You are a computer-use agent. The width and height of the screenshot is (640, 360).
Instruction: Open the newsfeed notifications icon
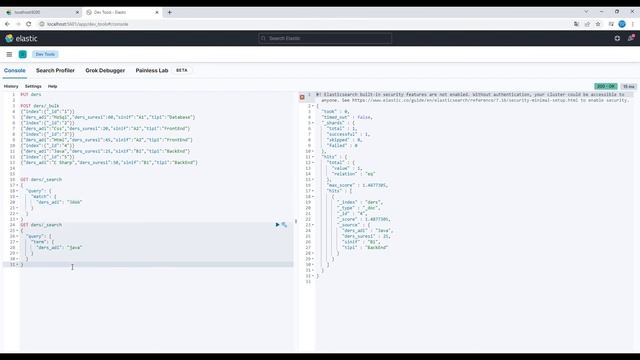(x=631, y=38)
